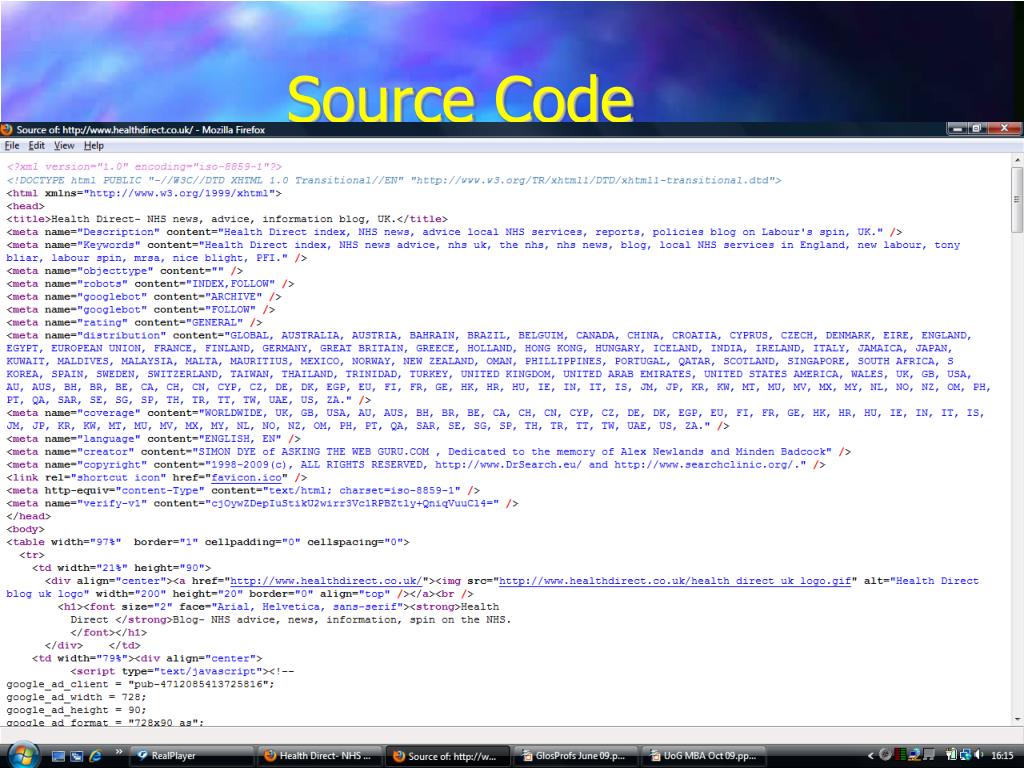Open the health_direct_uk_logo.gif source link
The width and height of the screenshot is (1024, 768).
675,581
